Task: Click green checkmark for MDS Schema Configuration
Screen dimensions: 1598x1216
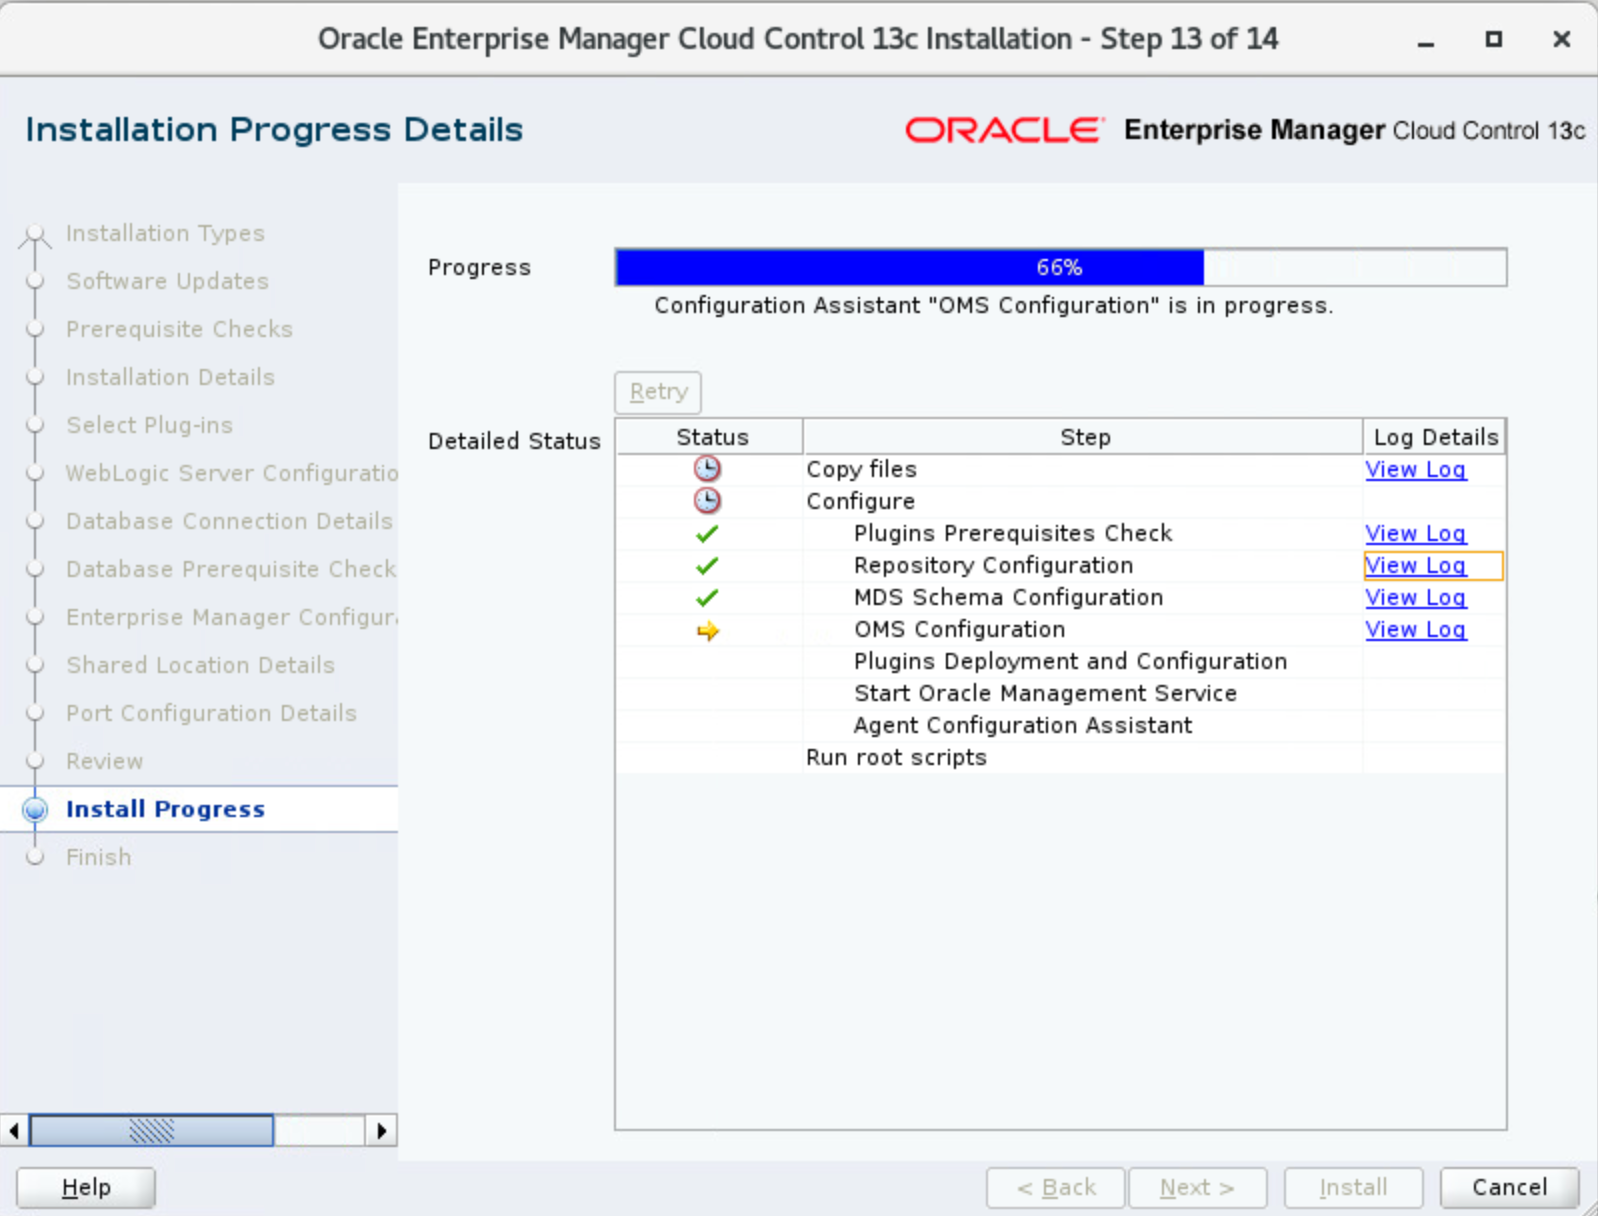Action: click(707, 598)
